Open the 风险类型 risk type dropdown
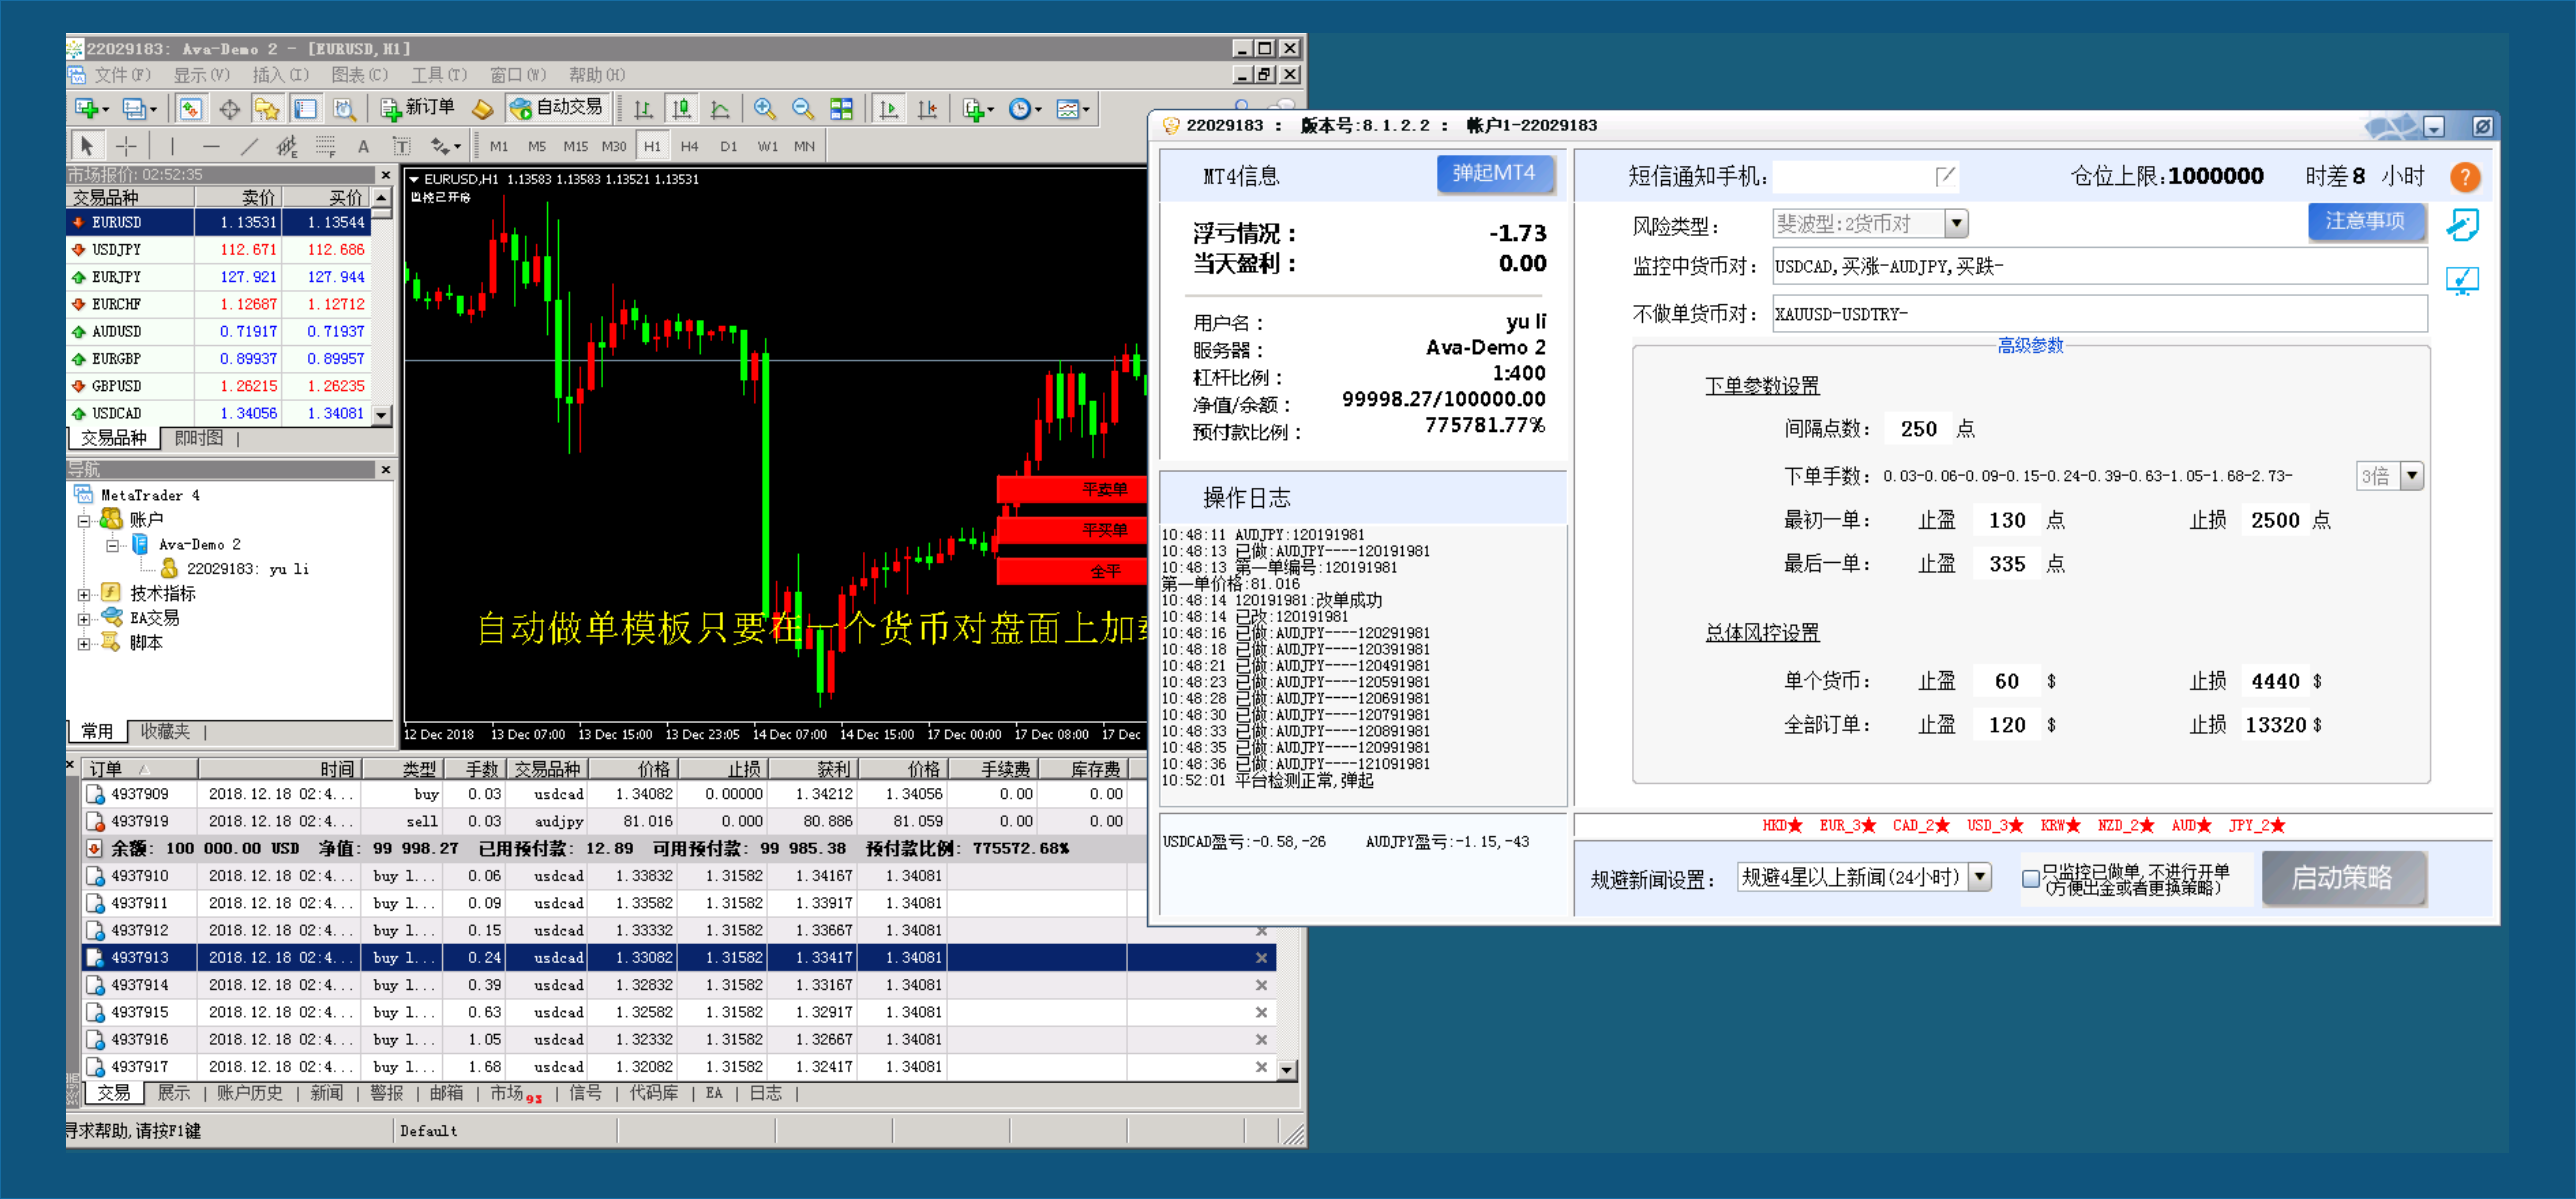The height and width of the screenshot is (1199, 2576). (x=1957, y=223)
